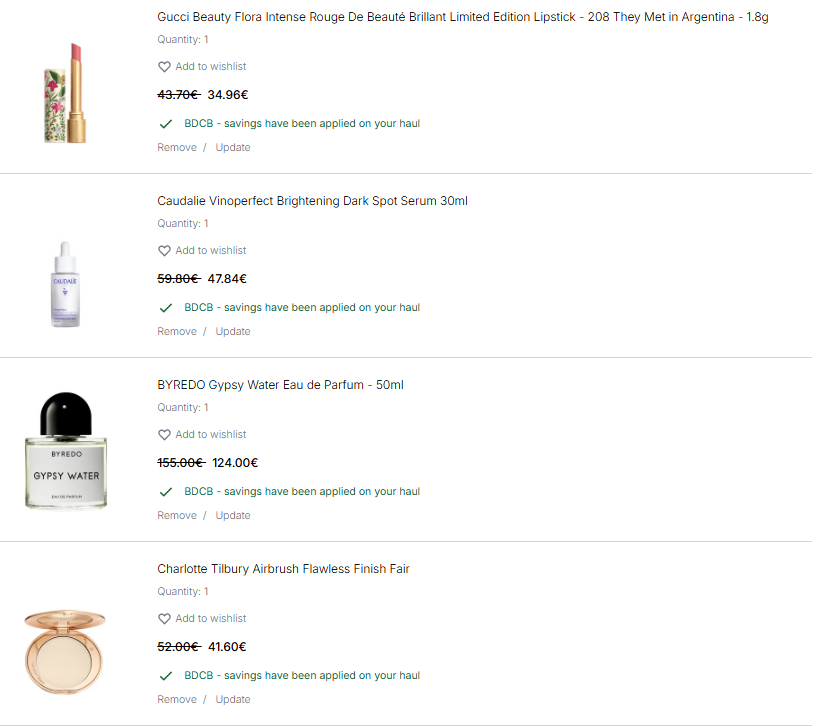Open the BYREDO Gypsy Water bottle image
The width and height of the screenshot is (829, 727).
pyautogui.click(x=66, y=450)
